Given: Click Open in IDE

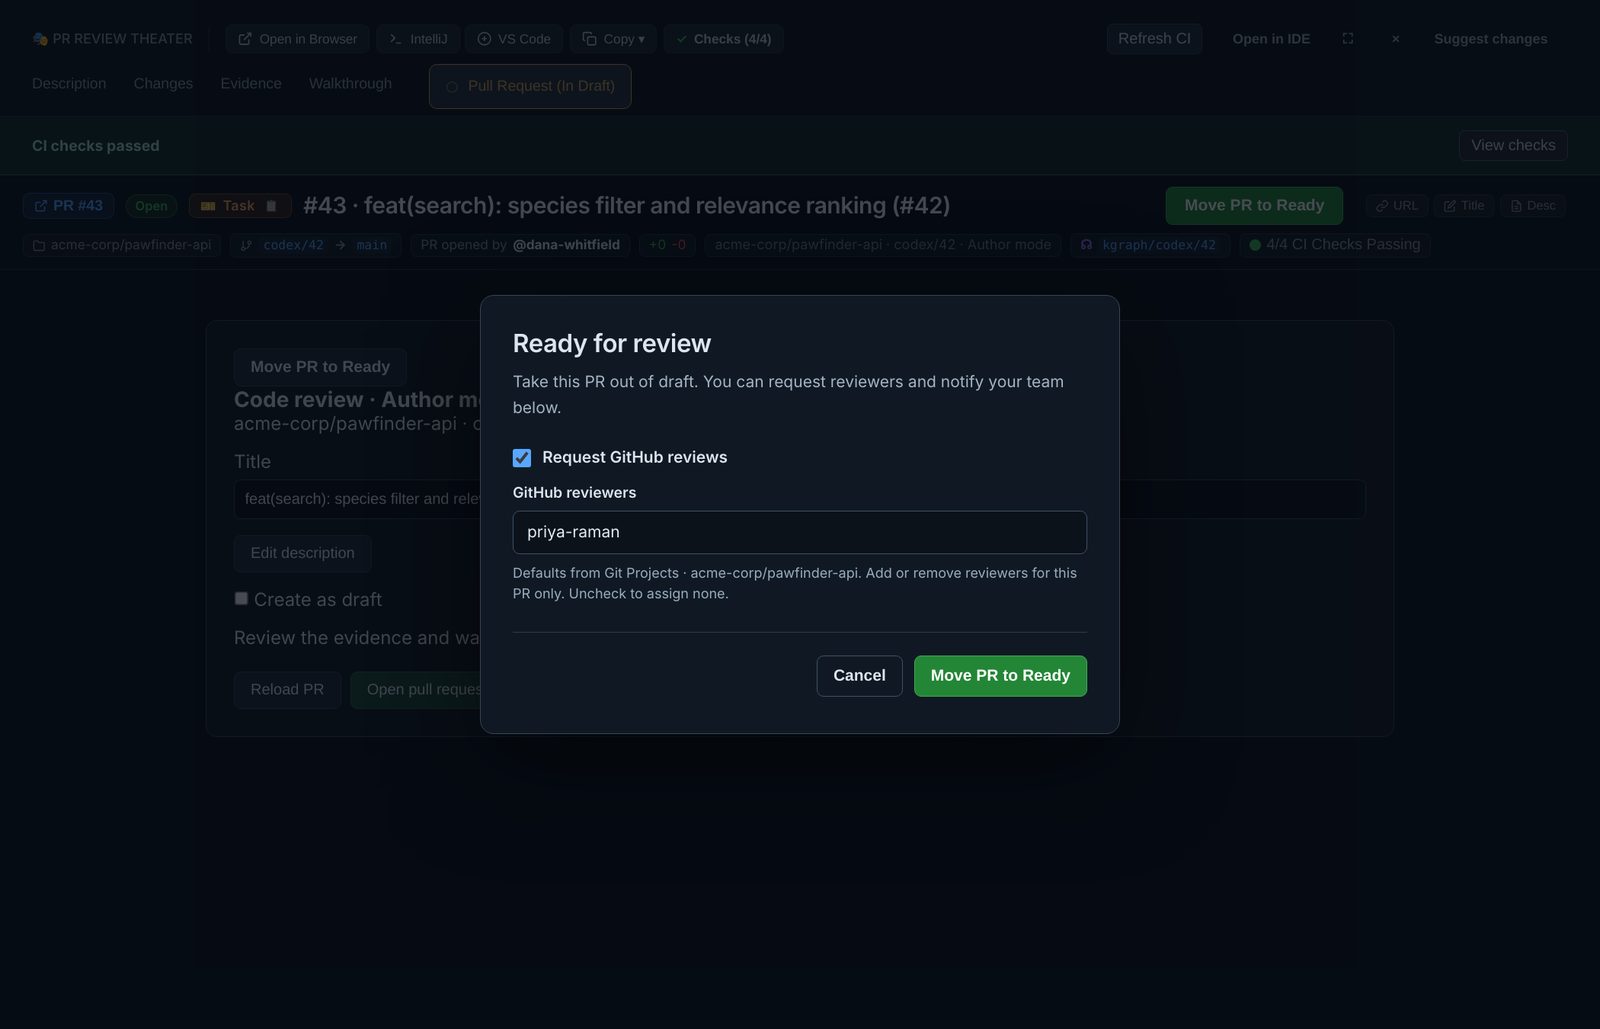Looking at the screenshot, I should click(x=1271, y=39).
